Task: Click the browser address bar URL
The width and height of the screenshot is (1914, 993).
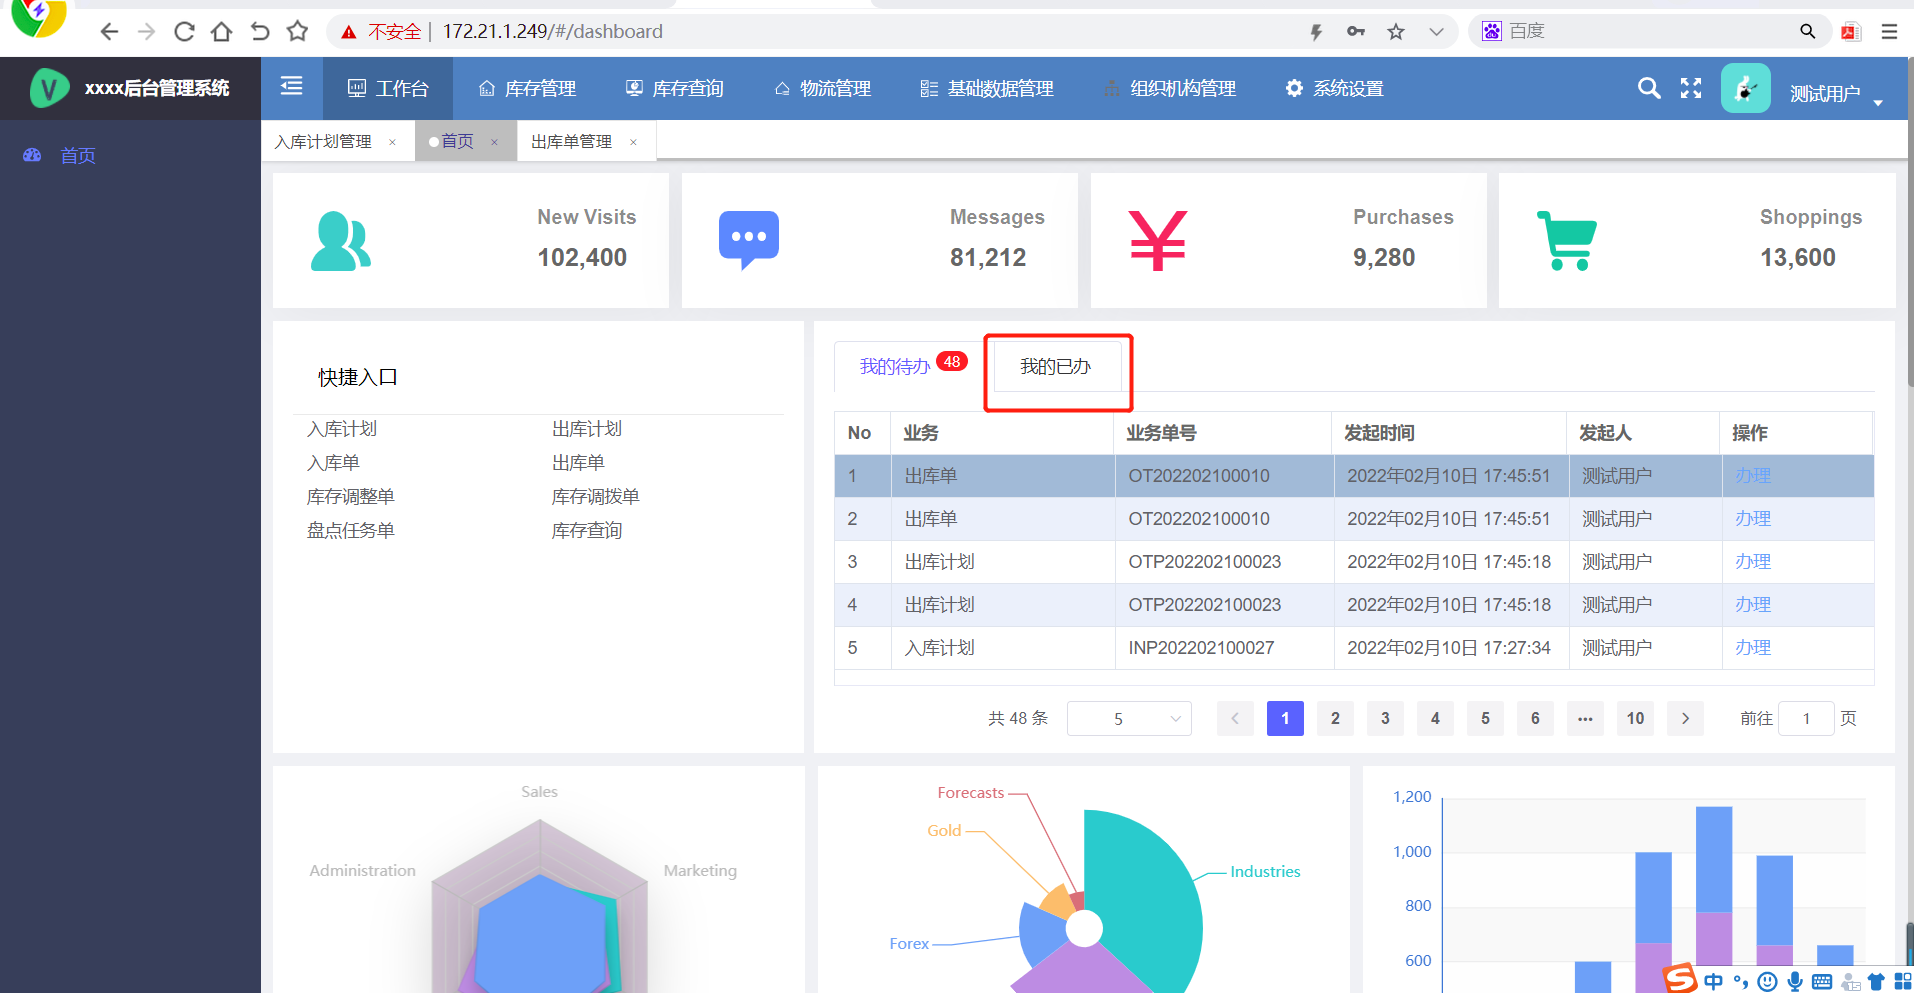Action: (553, 32)
